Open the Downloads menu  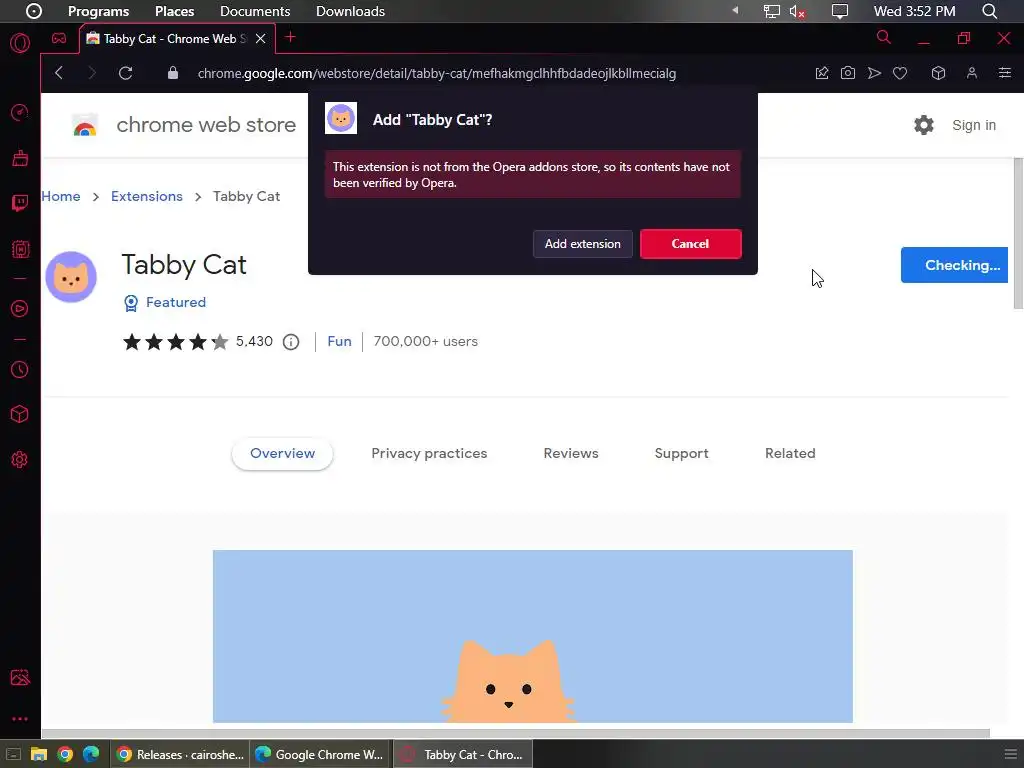(350, 11)
